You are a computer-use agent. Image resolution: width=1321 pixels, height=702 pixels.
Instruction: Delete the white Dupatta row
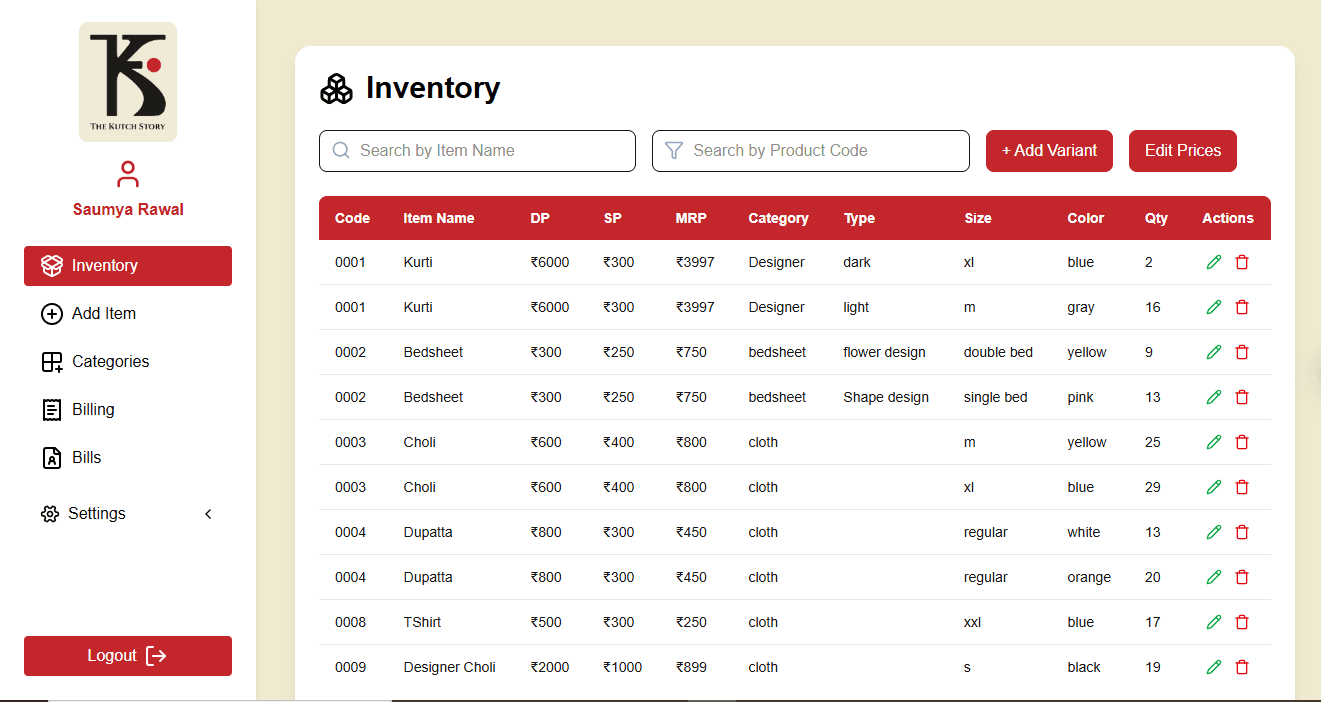(1242, 532)
